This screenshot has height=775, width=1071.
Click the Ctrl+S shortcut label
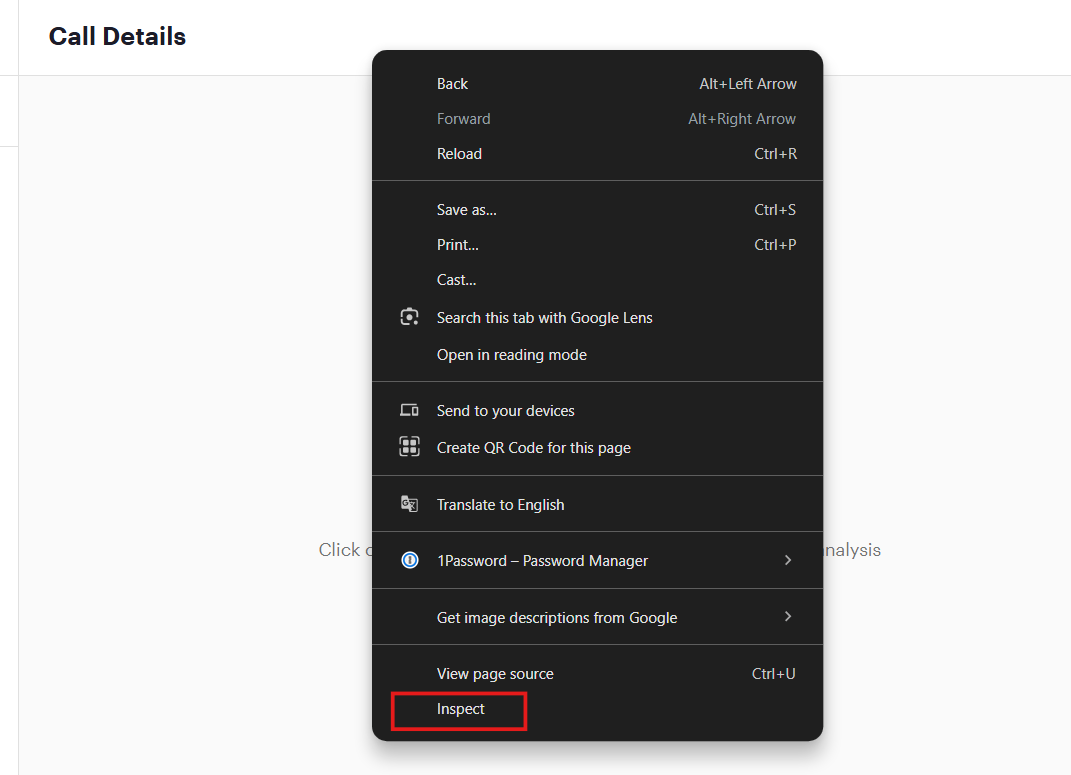pos(775,210)
